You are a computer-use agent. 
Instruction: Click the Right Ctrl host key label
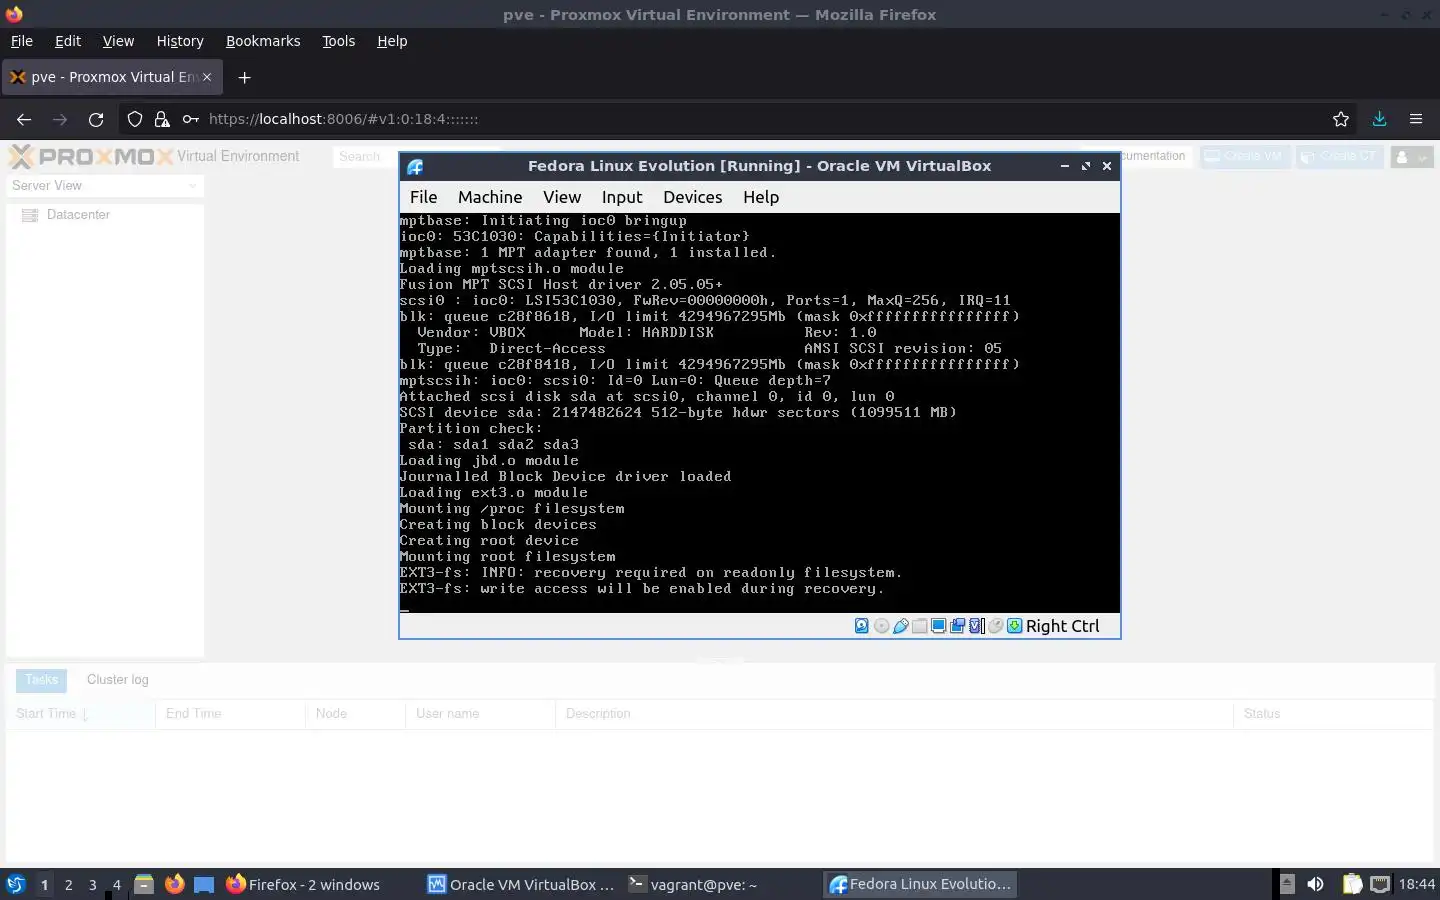coord(1062,626)
